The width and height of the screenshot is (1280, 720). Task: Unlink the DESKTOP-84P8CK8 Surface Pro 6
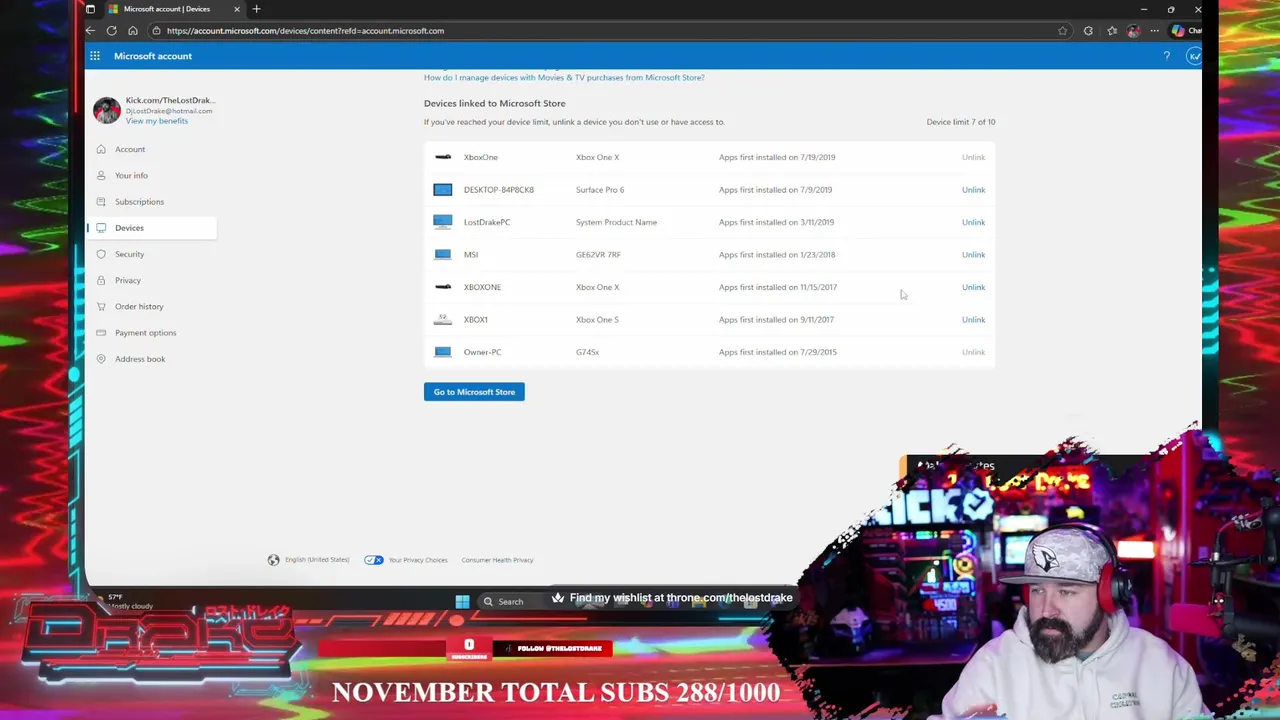pyautogui.click(x=973, y=189)
